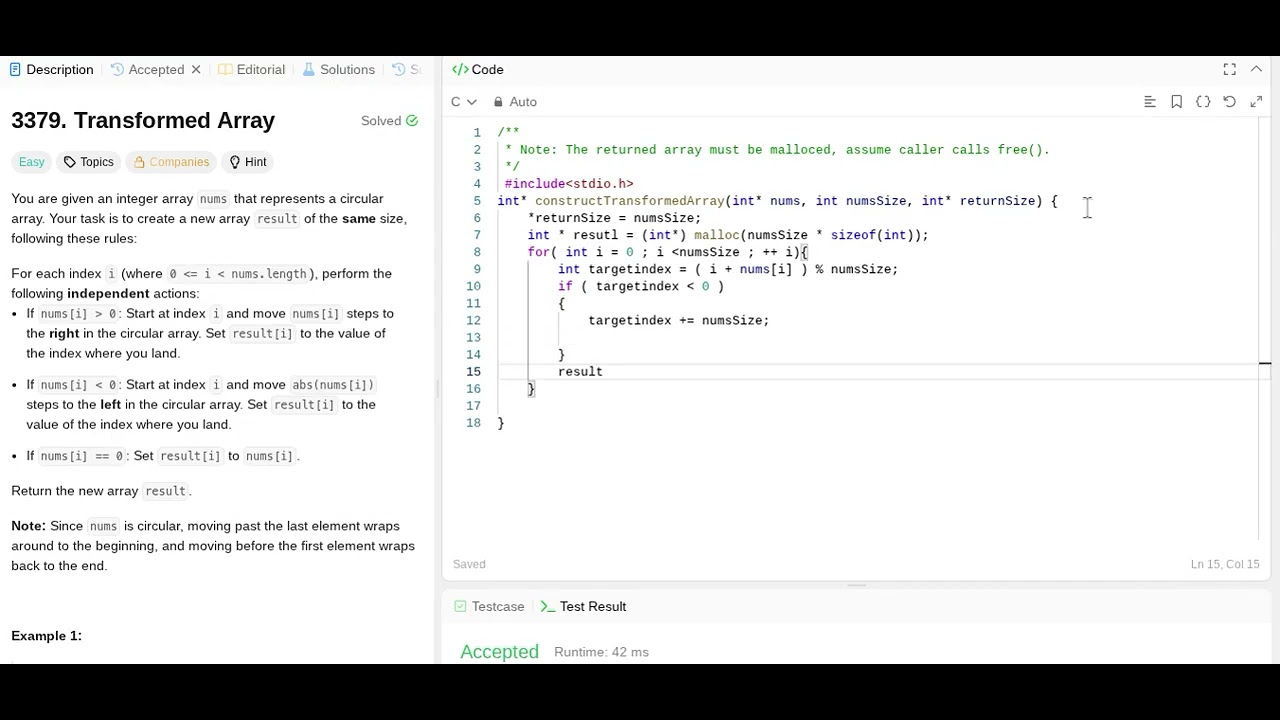Image resolution: width=1280 pixels, height=720 pixels.
Task: Open the Solutions tab
Action: pos(338,69)
